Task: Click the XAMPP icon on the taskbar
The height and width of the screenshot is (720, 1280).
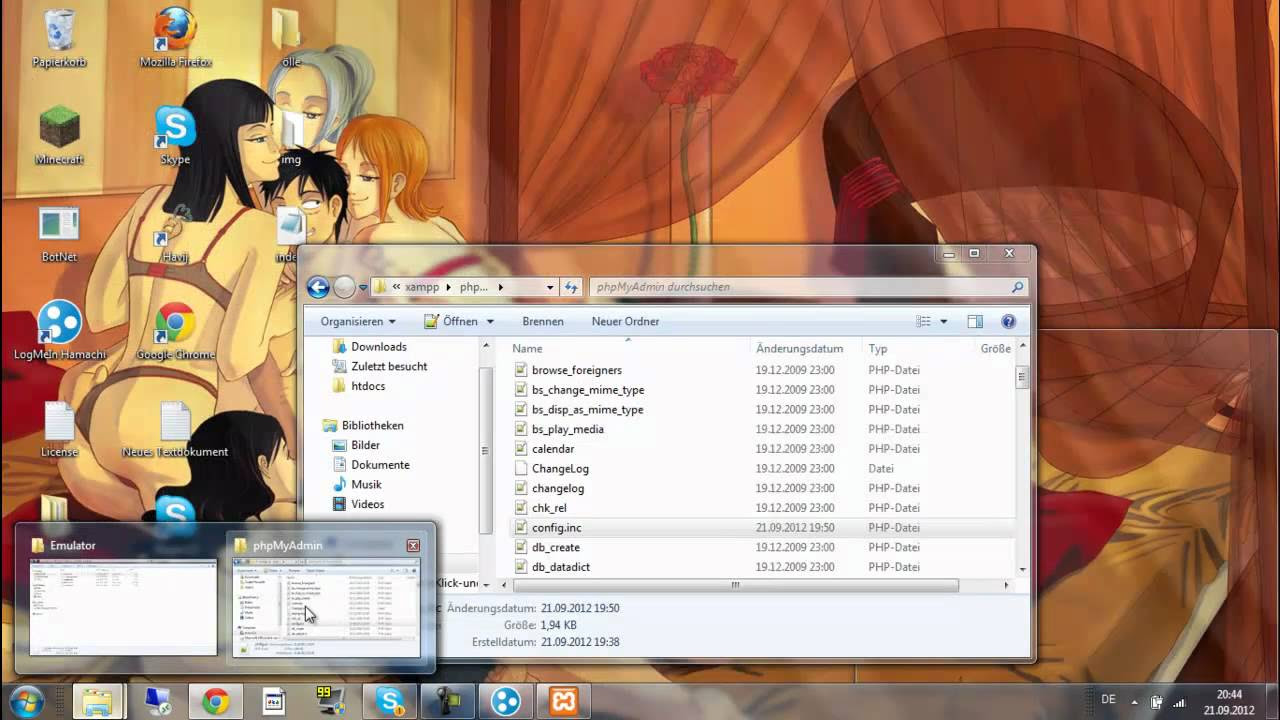Action: [563, 702]
